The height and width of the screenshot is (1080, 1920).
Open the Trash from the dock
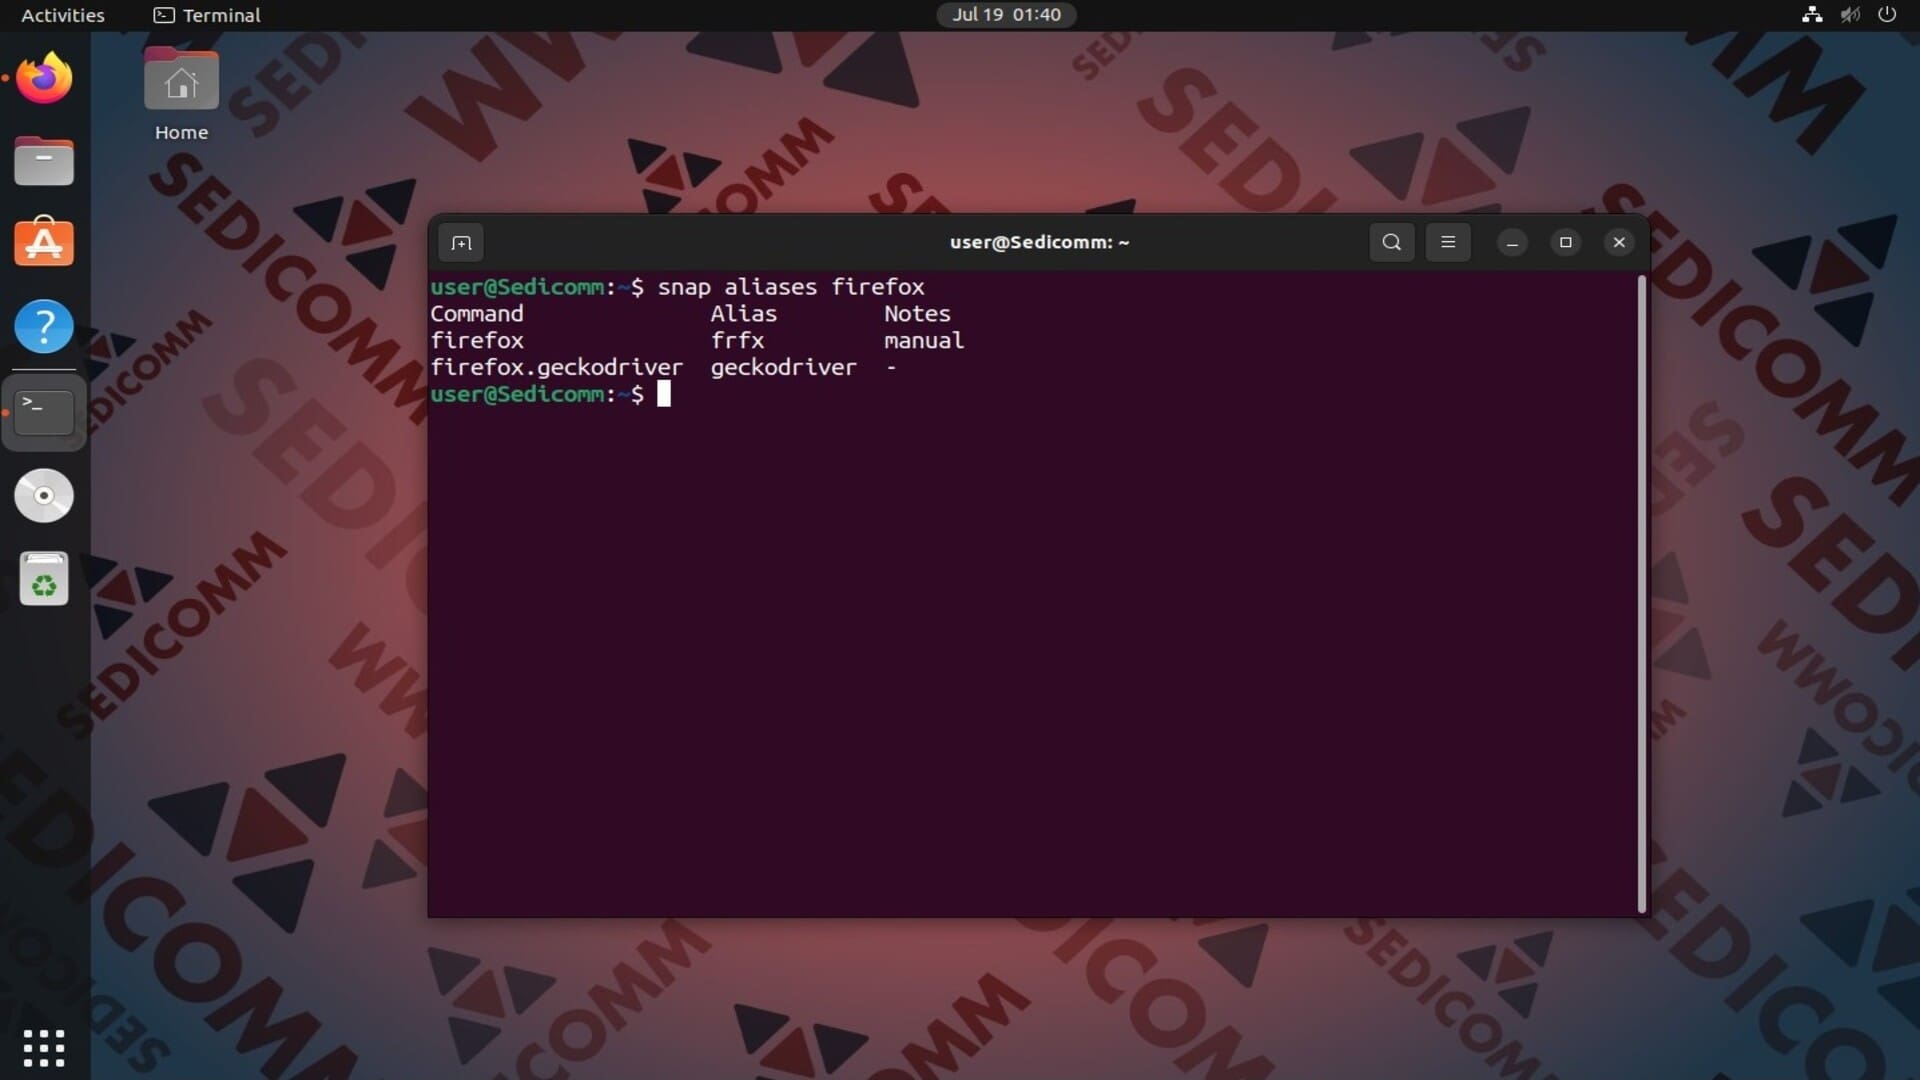[44, 579]
